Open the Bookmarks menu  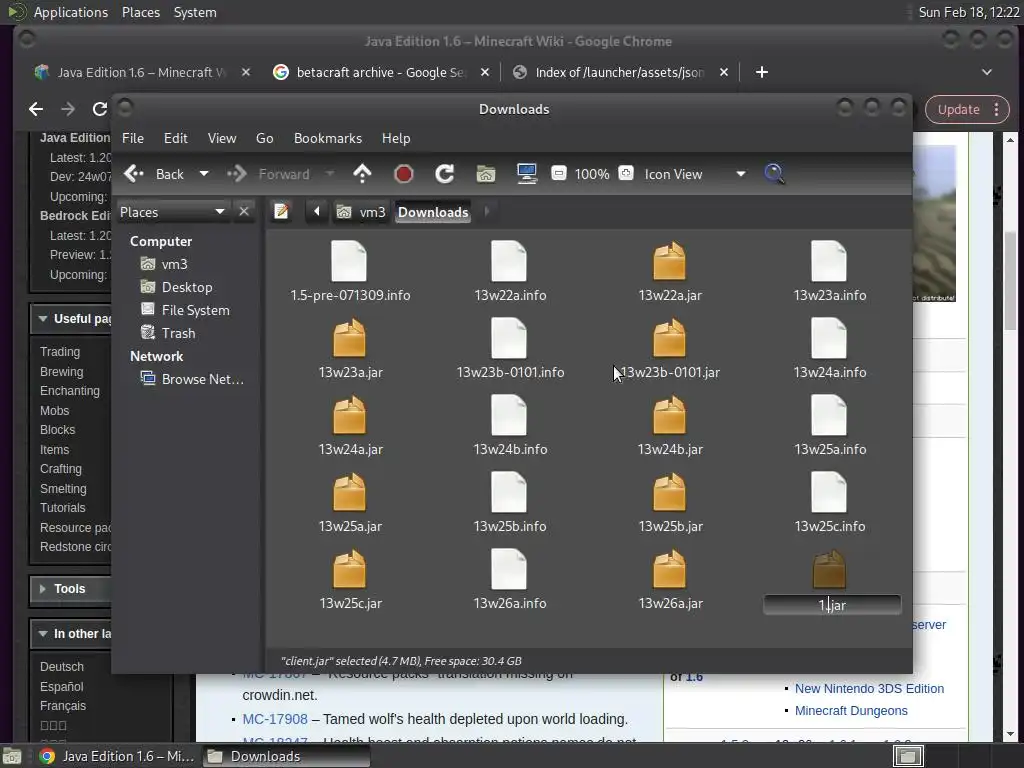[328, 138]
